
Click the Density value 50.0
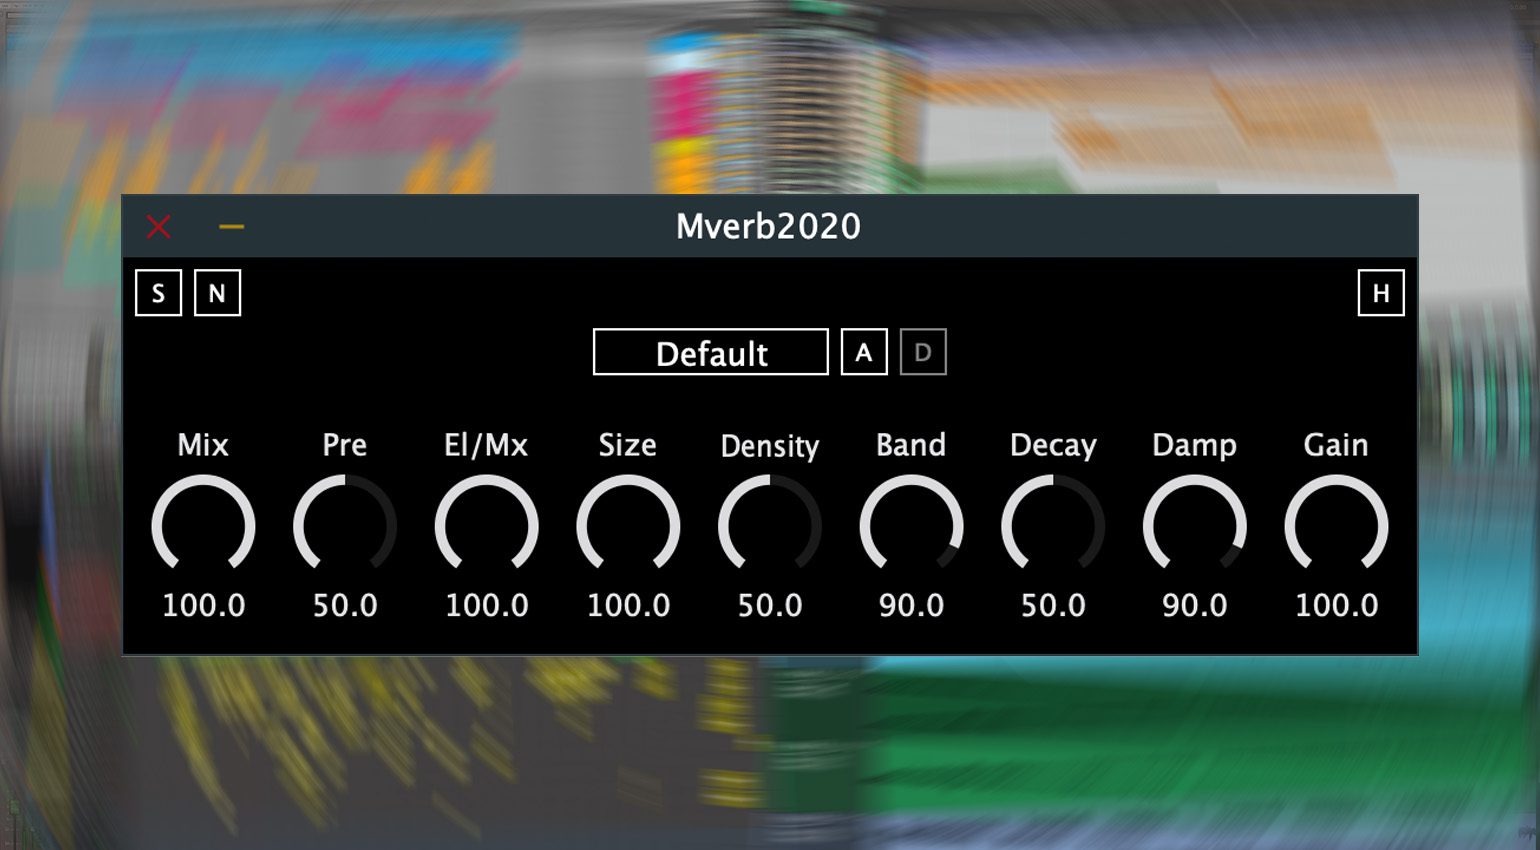770,605
